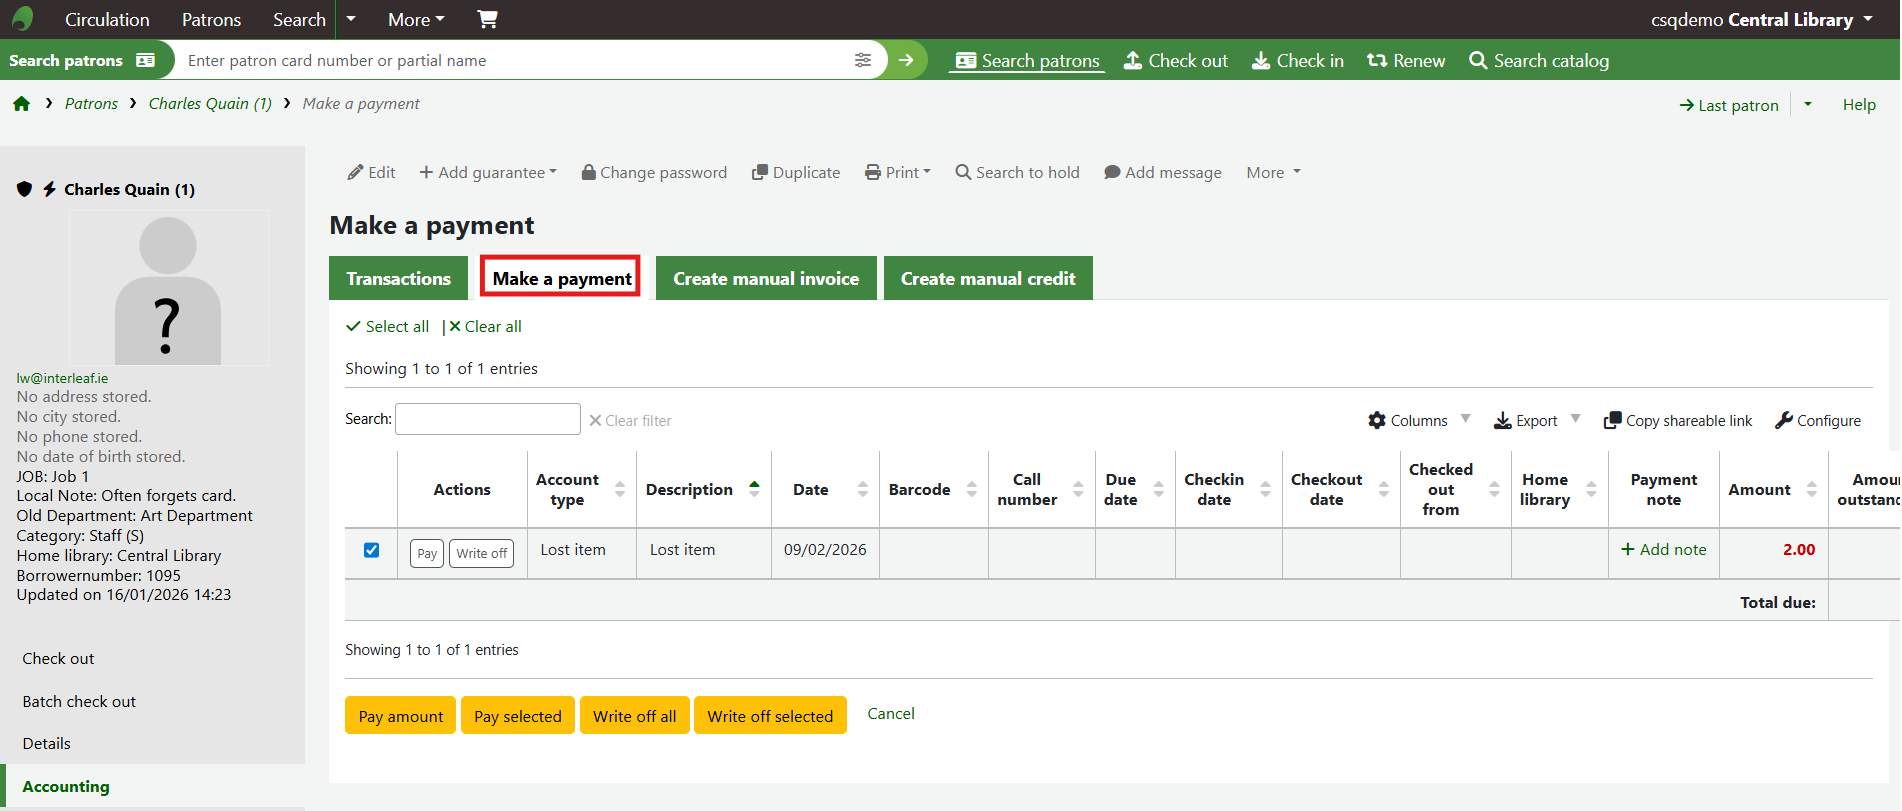Click the Renew toolbar link
This screenshot has width=1902, height=811.
point(1406,61)
